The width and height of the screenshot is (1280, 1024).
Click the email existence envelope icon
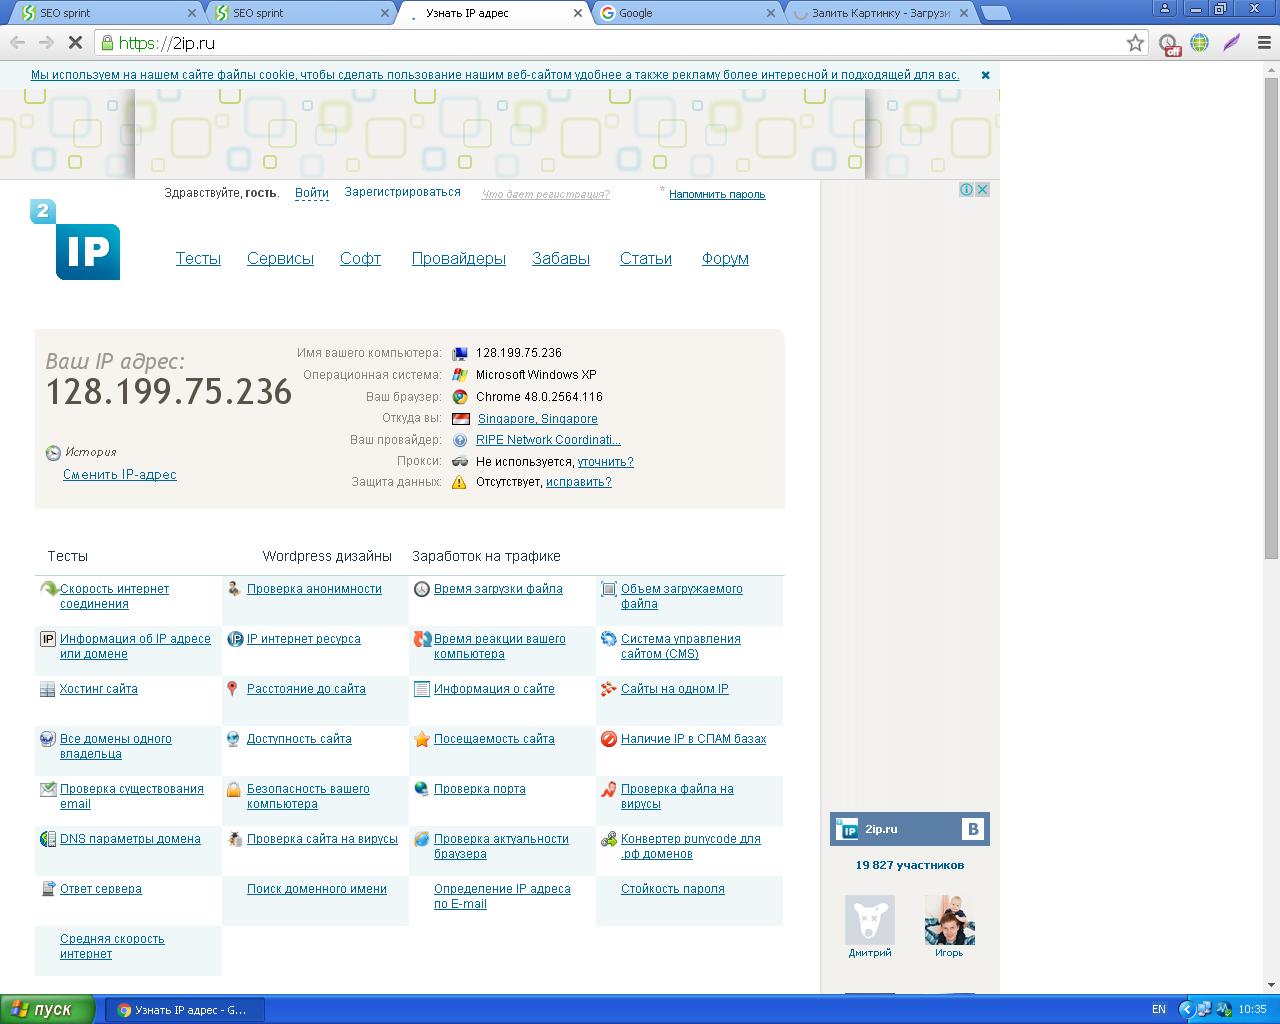pos(48,789)
